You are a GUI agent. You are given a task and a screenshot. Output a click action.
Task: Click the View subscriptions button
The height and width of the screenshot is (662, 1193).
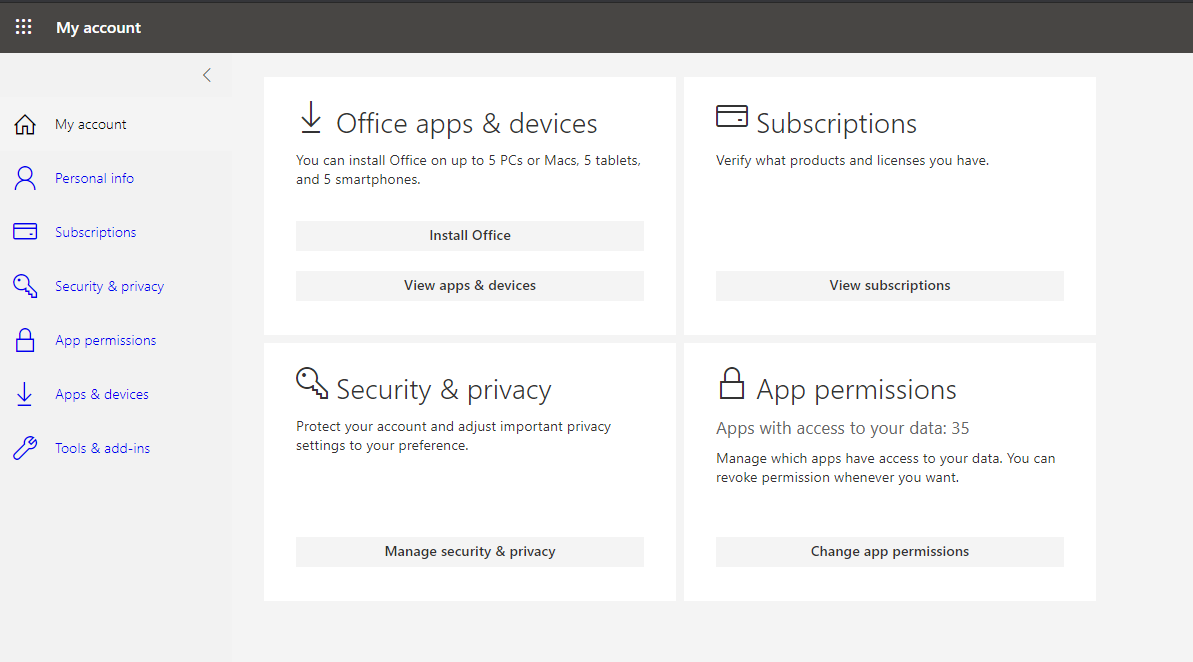(889, 286)
